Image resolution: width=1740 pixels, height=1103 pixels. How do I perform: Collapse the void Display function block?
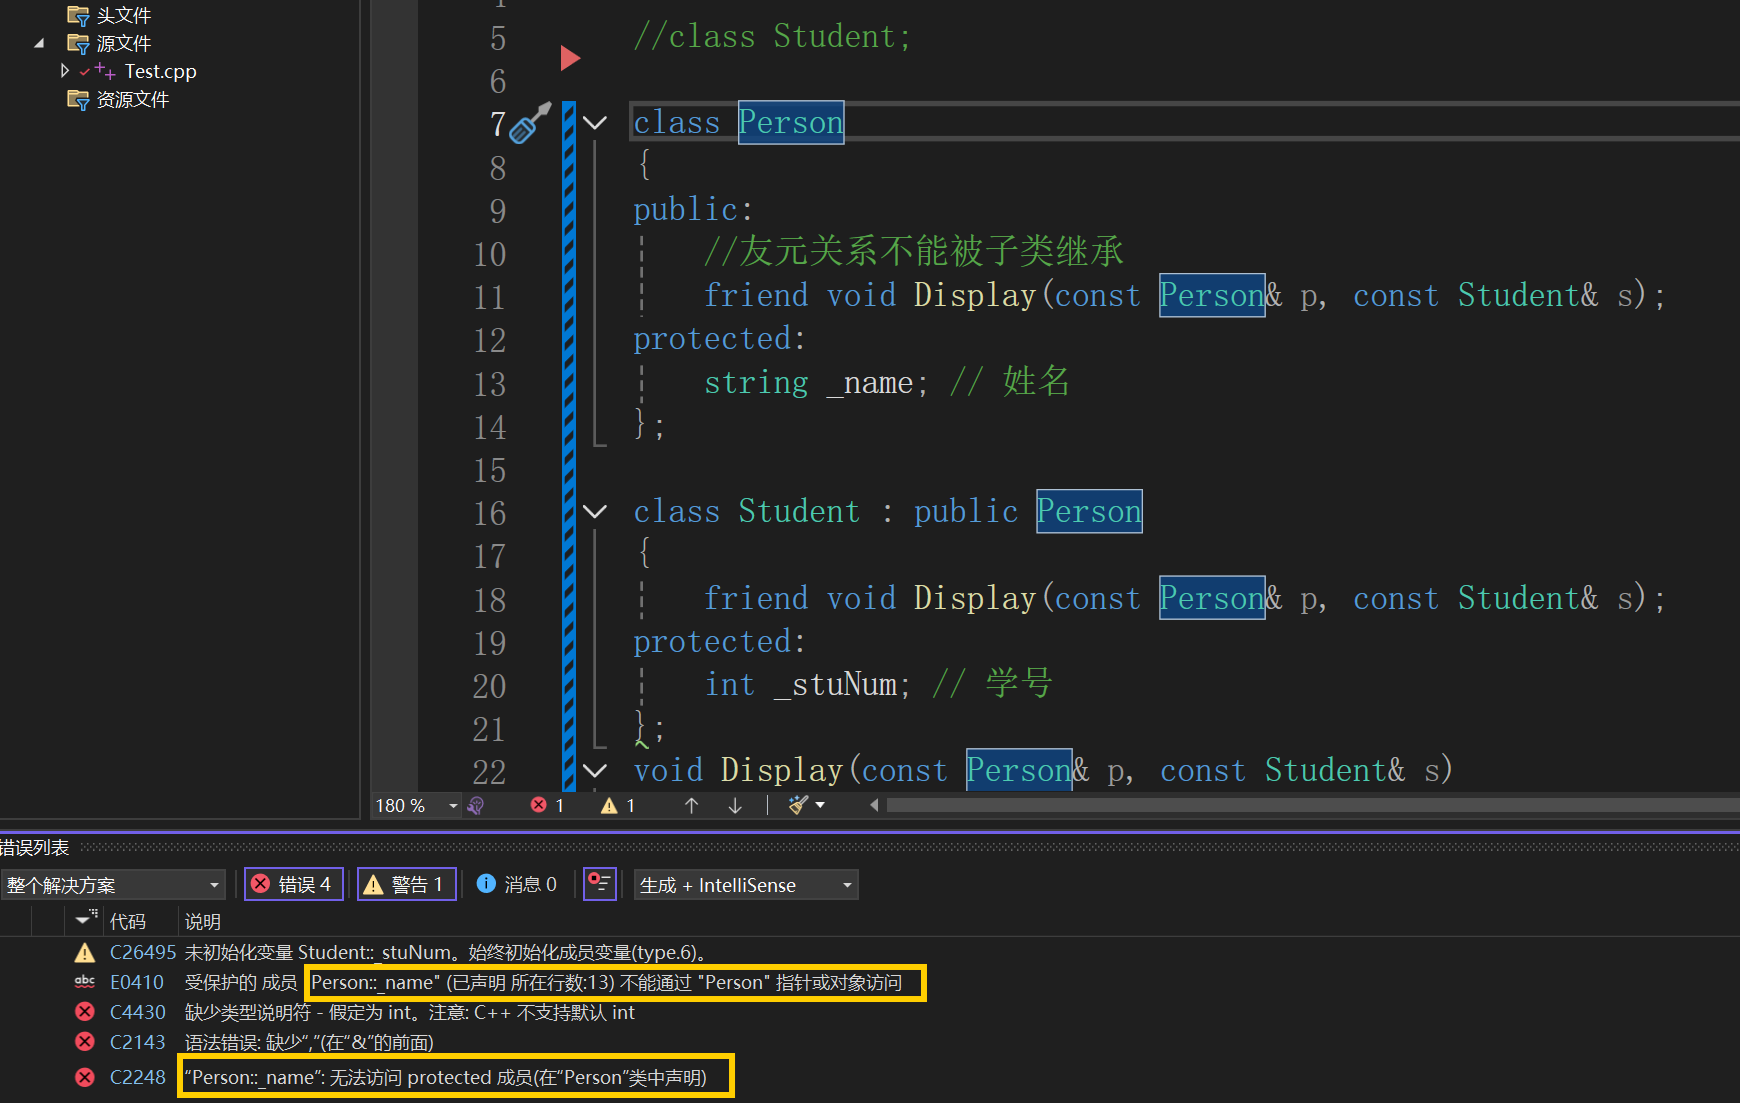coord(595,771)
